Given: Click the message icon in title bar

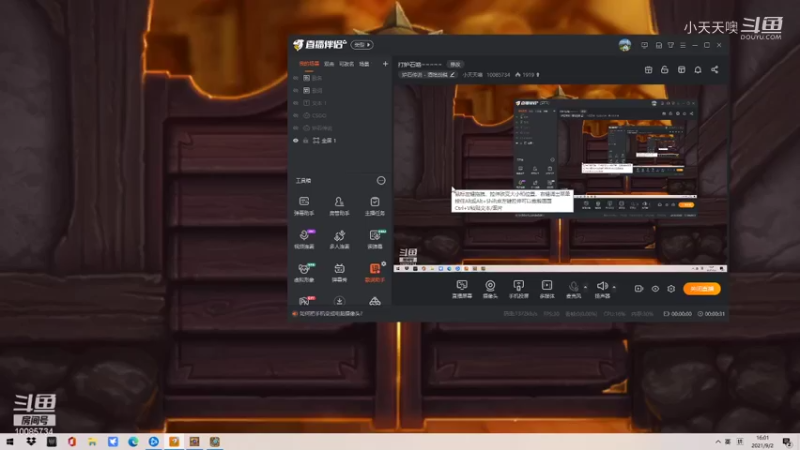Looking at the screenshot, I should coord(644,45).
